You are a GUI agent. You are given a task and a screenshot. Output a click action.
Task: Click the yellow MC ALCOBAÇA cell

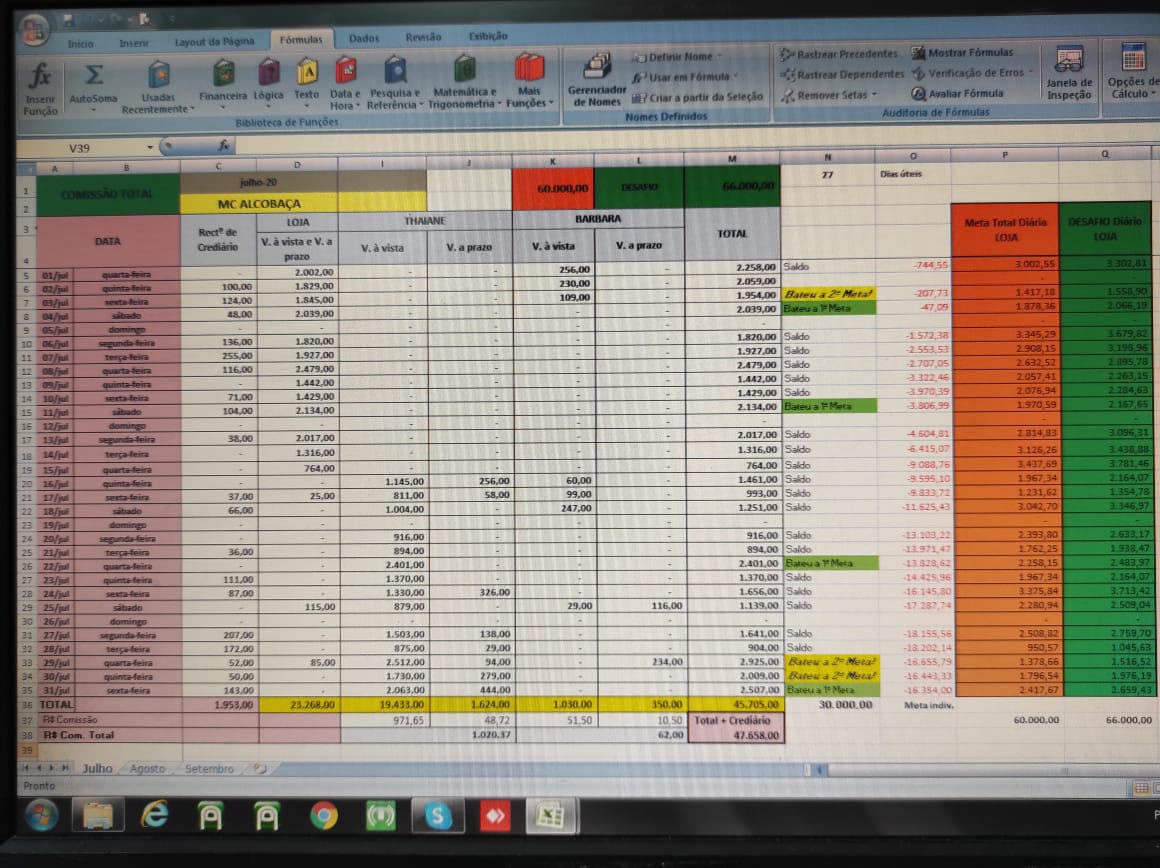(x=258, y=204)
